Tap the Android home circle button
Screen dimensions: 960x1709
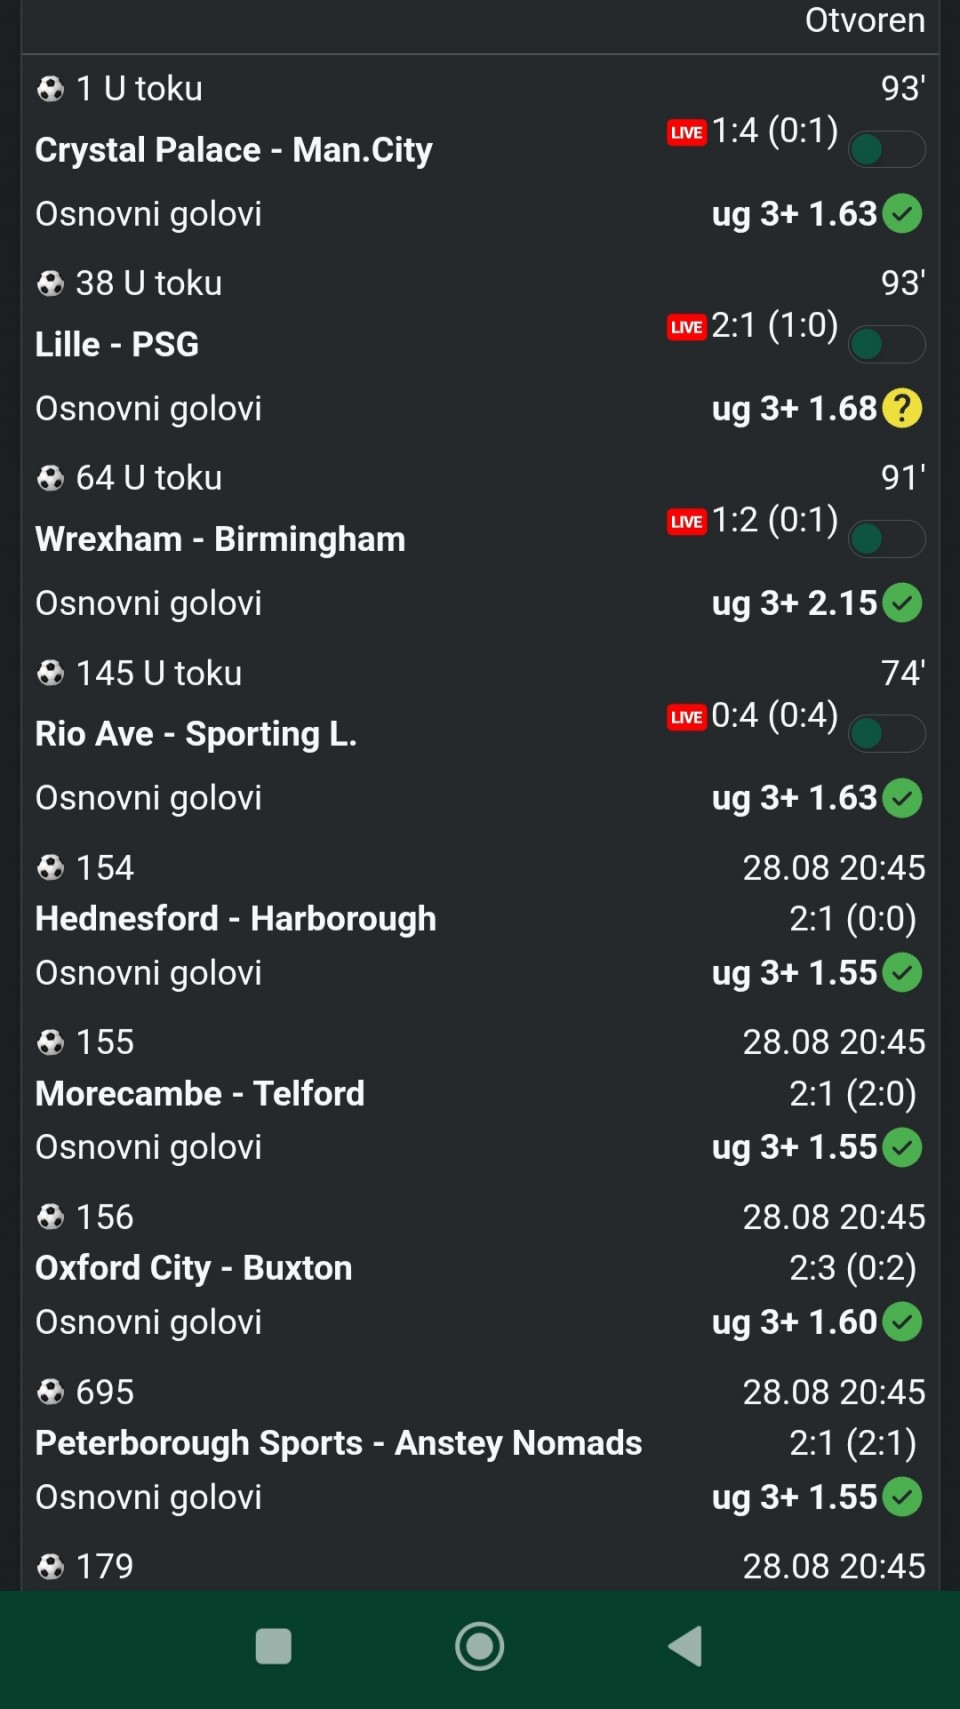click(x=479, y=1646)
